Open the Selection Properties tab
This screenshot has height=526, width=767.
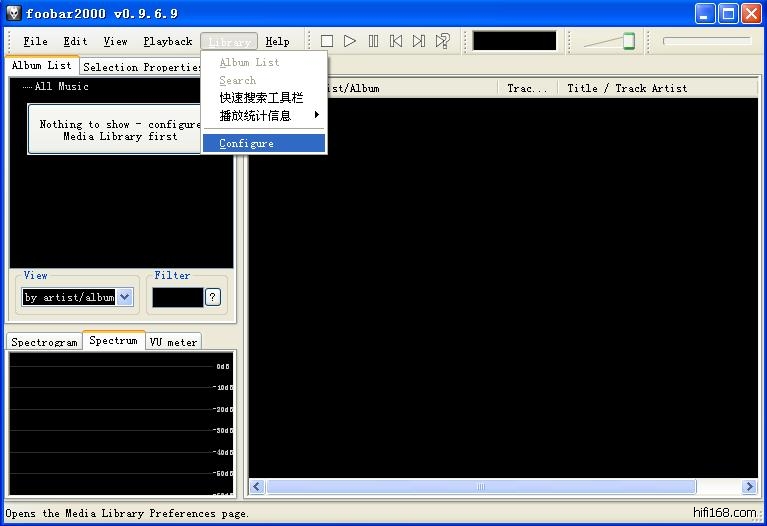pos(142,67)
